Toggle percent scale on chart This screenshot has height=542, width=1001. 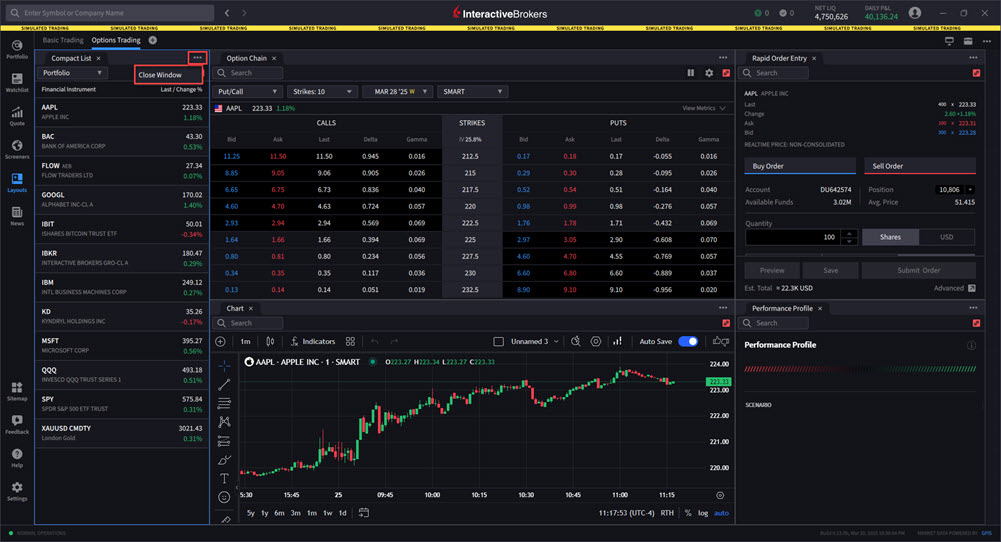click(x=688, y=513)
